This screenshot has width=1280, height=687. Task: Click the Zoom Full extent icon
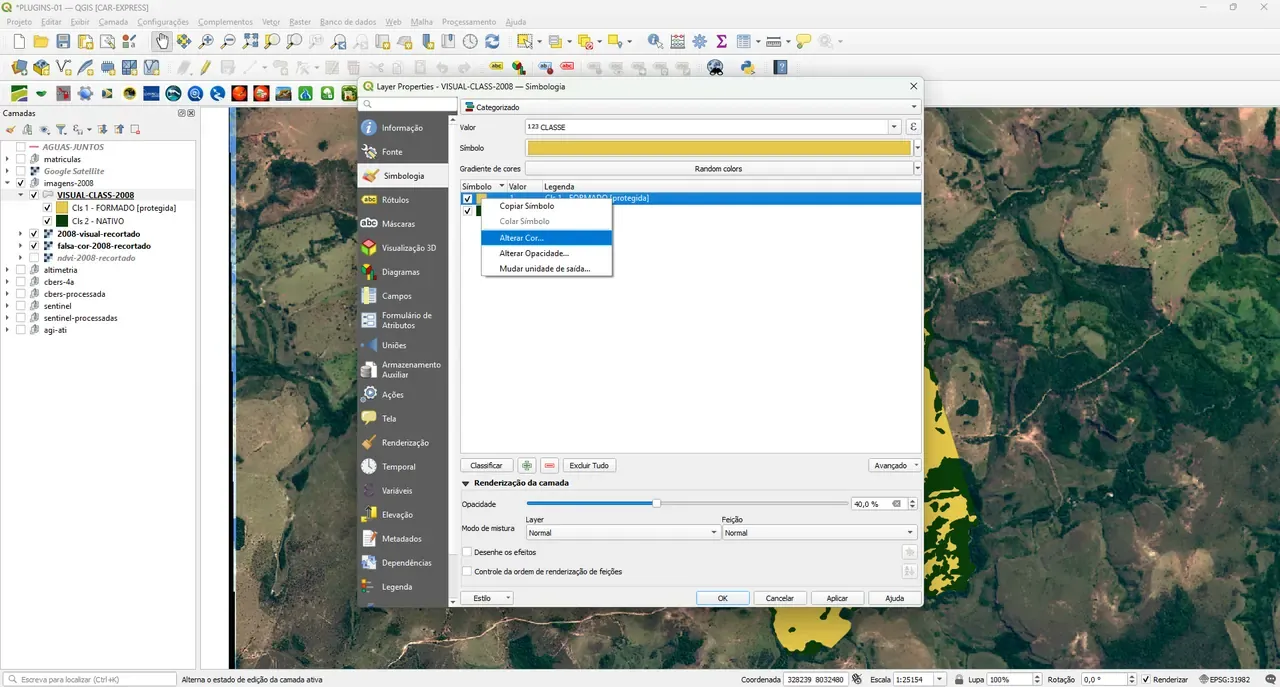pos(250,42)
